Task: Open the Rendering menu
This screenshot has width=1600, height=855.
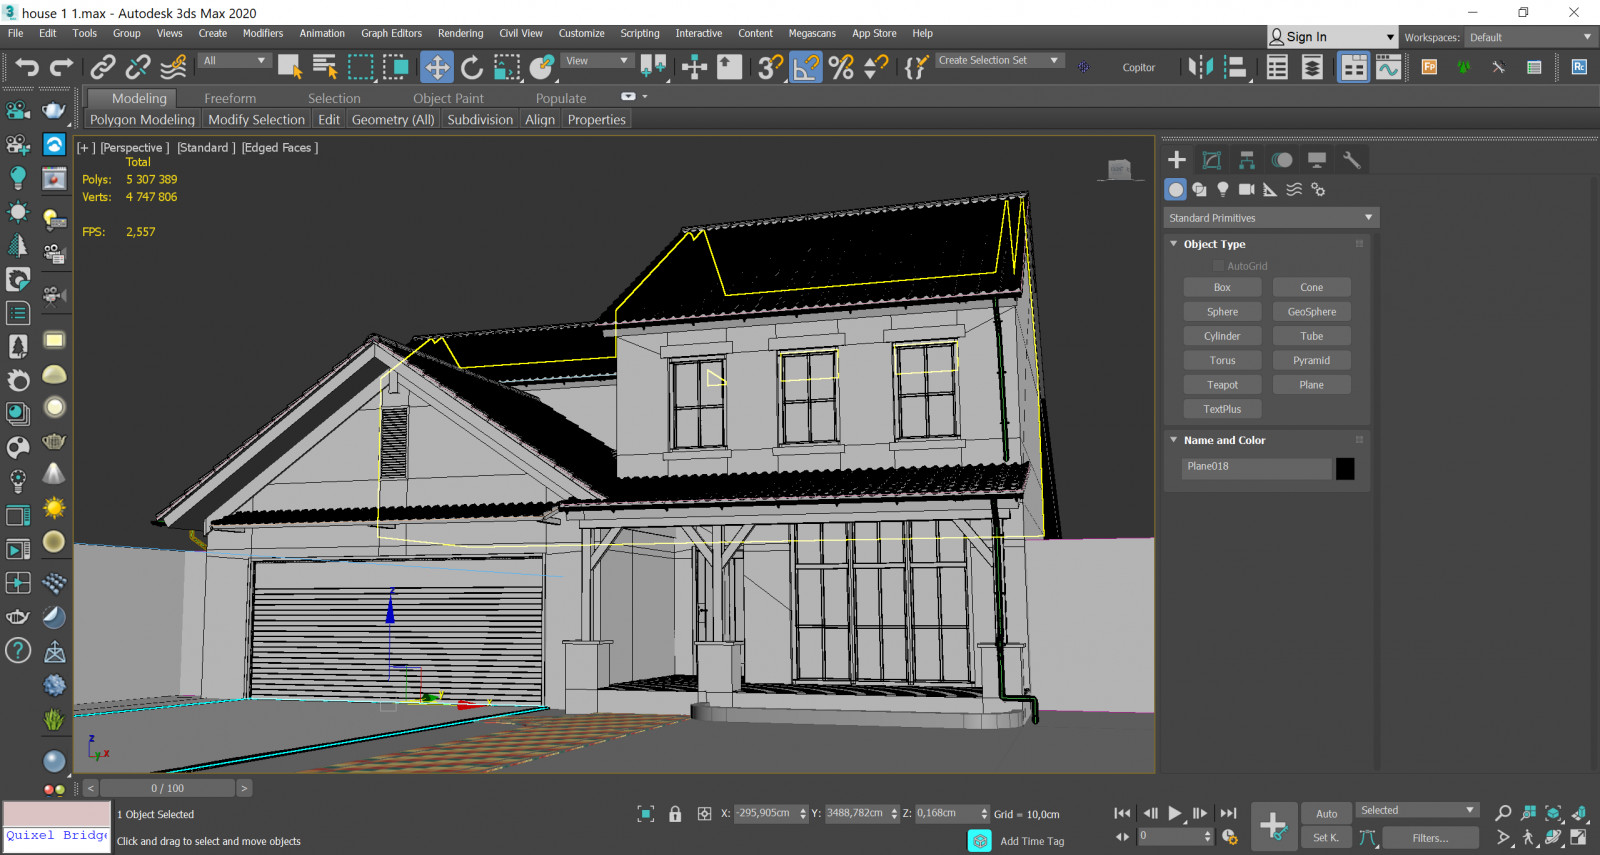Action: click(460, 33)
